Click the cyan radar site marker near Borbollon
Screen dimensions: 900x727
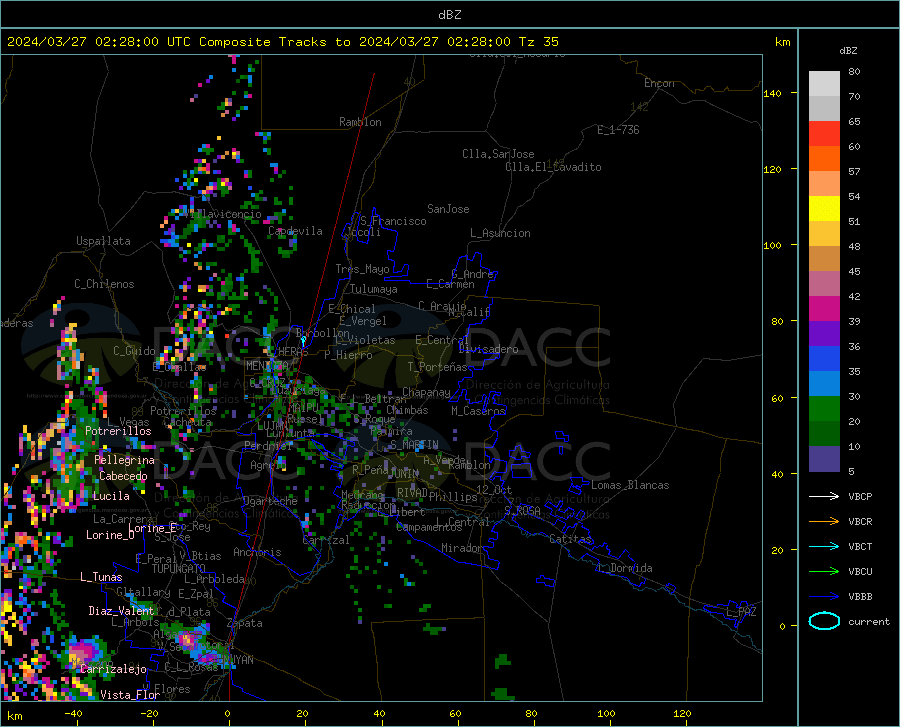tap(303, 340)
